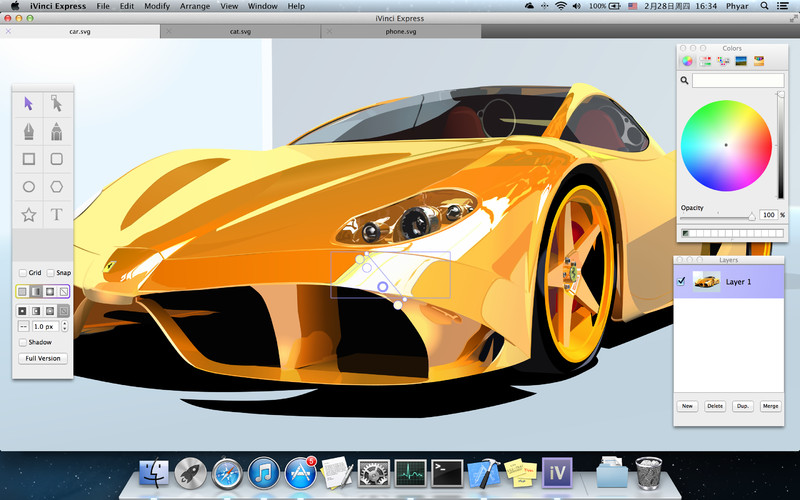Open the Apple menu
The height and width of the screenshot is (500, 800).
pos(15,6)
